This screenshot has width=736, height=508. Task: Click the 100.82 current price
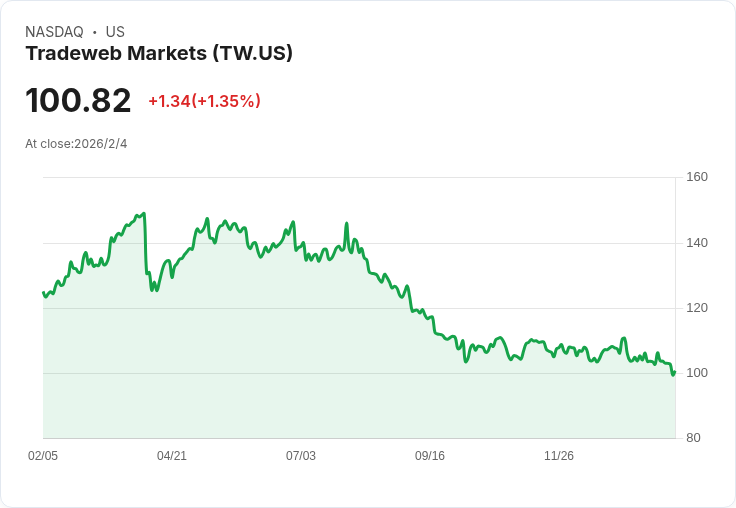coord(78,101)
